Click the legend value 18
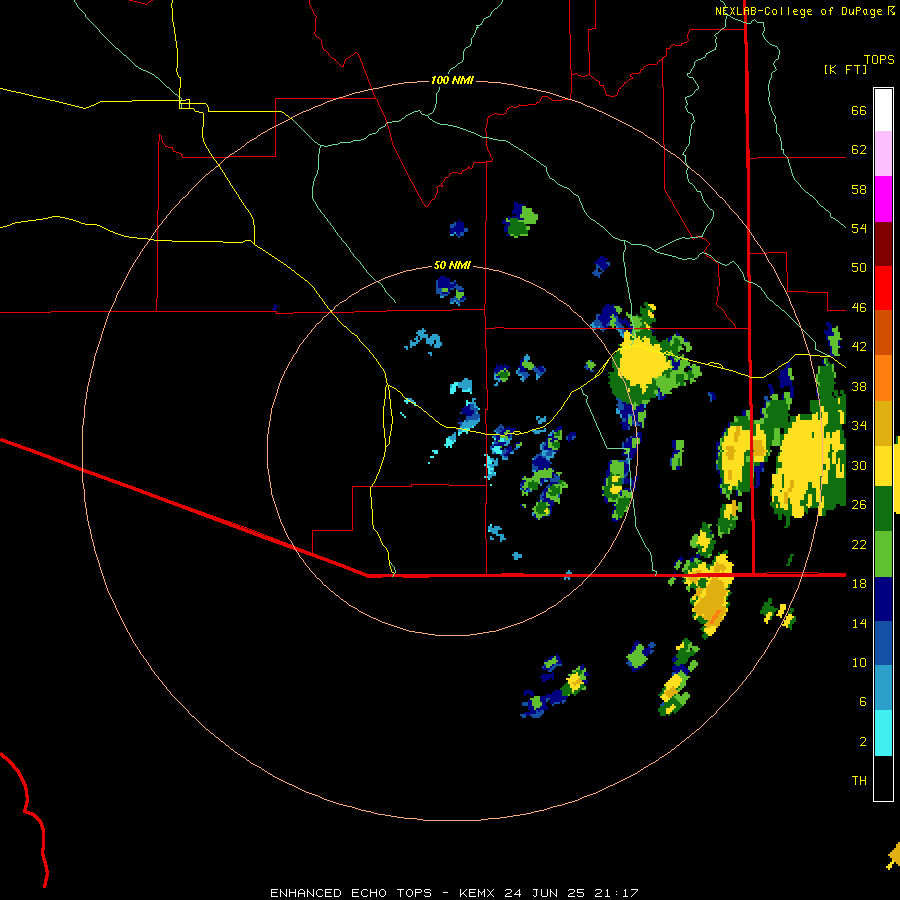 pyautogui.click(x=859, y=584)
